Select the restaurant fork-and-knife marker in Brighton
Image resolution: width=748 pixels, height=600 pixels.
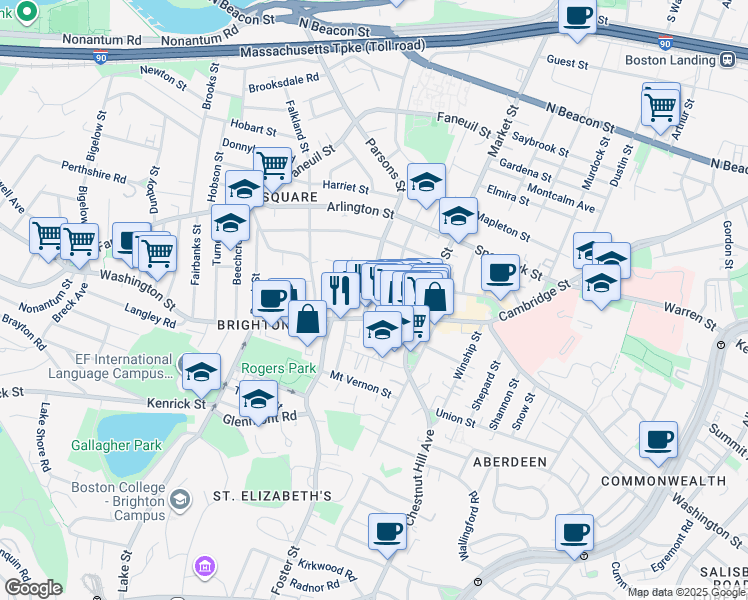pos(341,293)
